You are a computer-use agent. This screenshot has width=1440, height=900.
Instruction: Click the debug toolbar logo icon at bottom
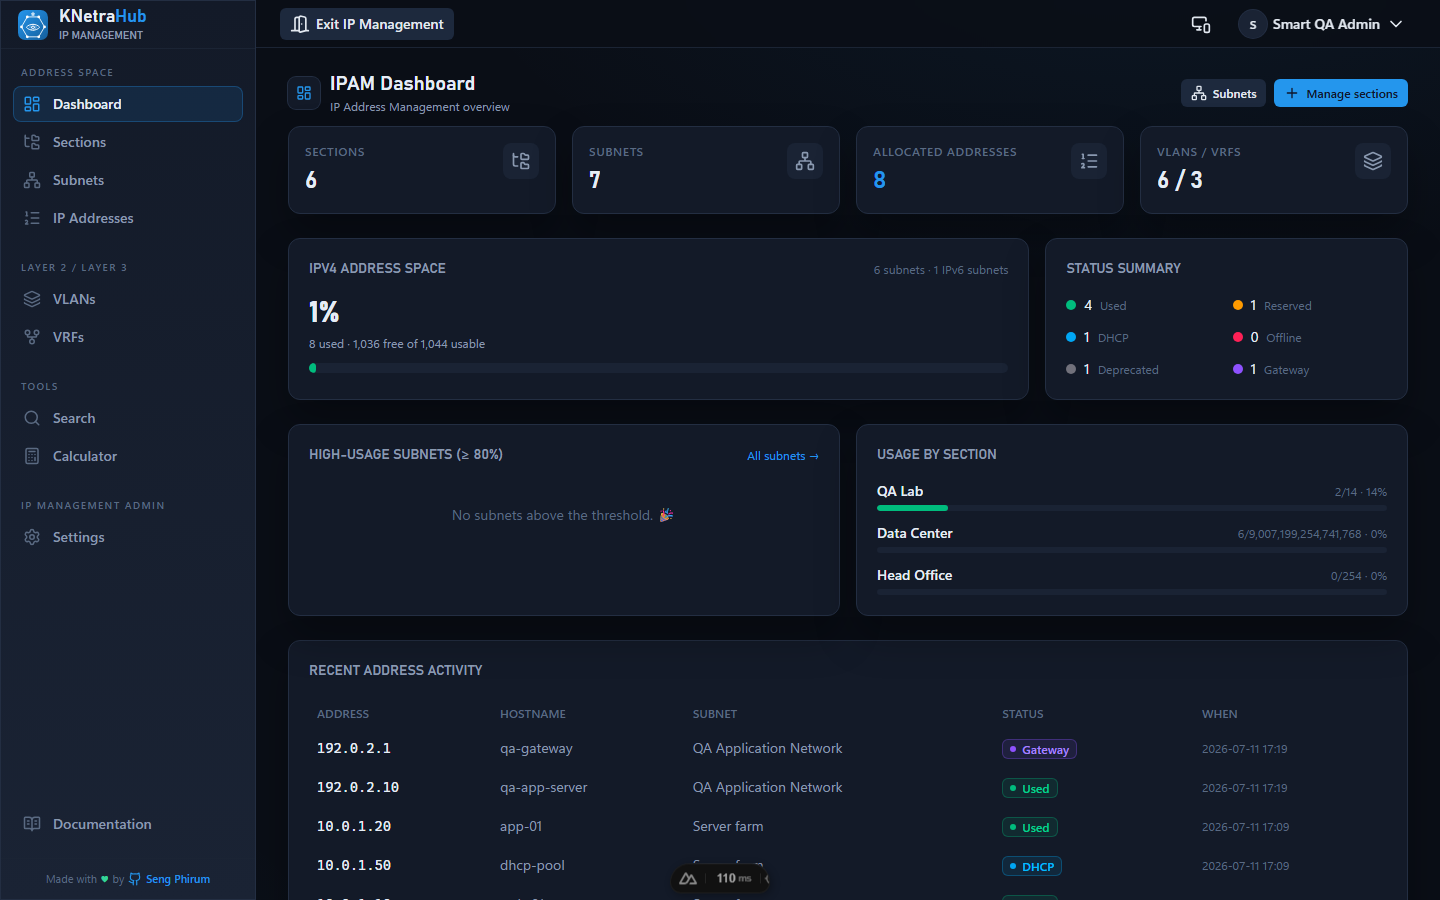pos(688,878)
